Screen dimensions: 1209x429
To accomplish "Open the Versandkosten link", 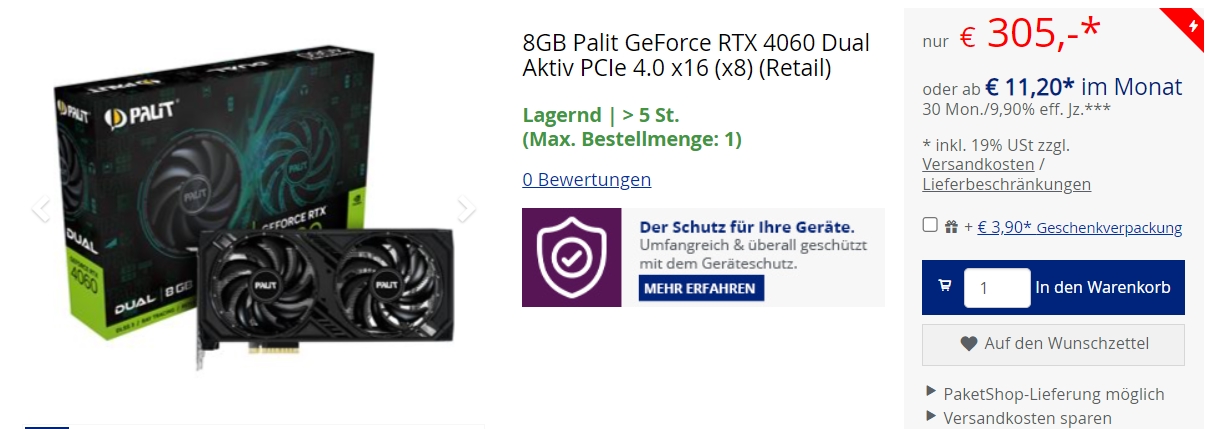I will point(978,164).
